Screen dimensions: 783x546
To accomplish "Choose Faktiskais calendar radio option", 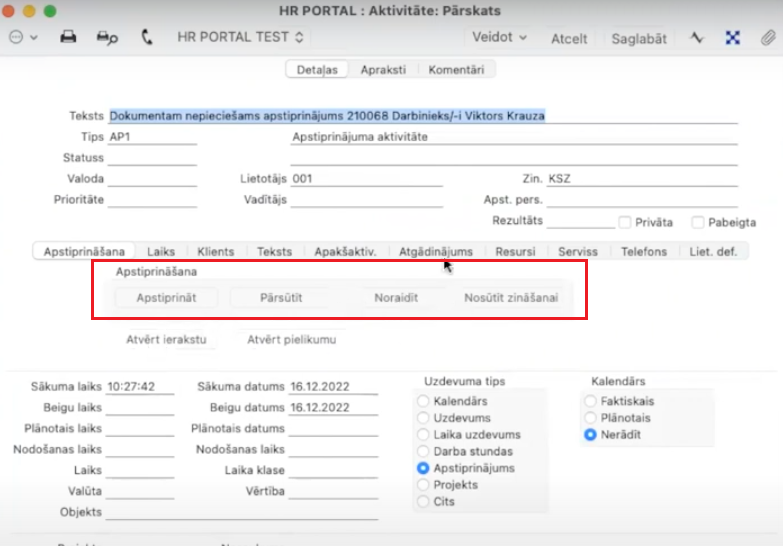I will pos(590,401).
